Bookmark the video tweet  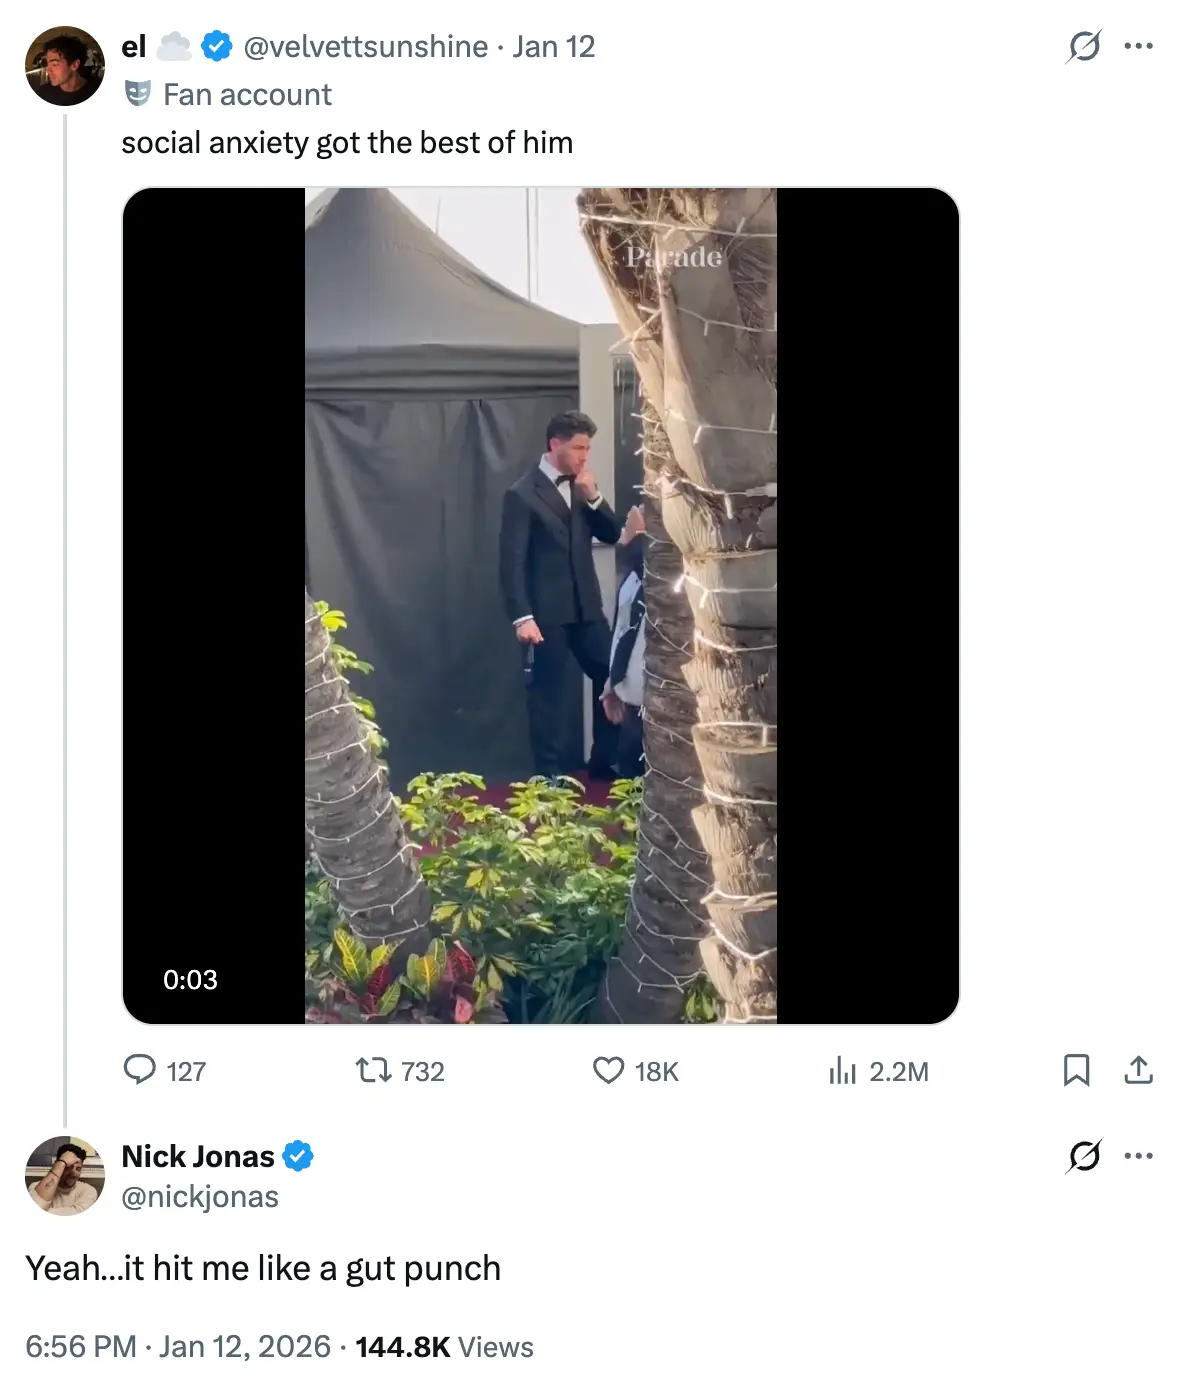[1077, 1071]
